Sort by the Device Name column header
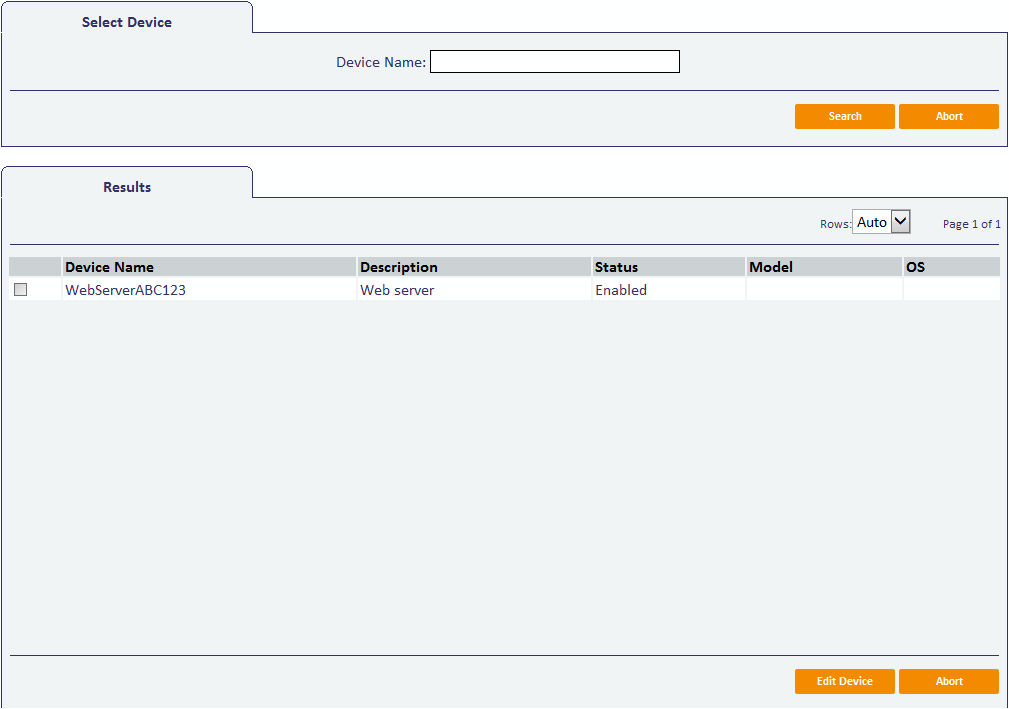Image resolution: width=1009 pixels, height=709 pixels. tap(109, 267)
